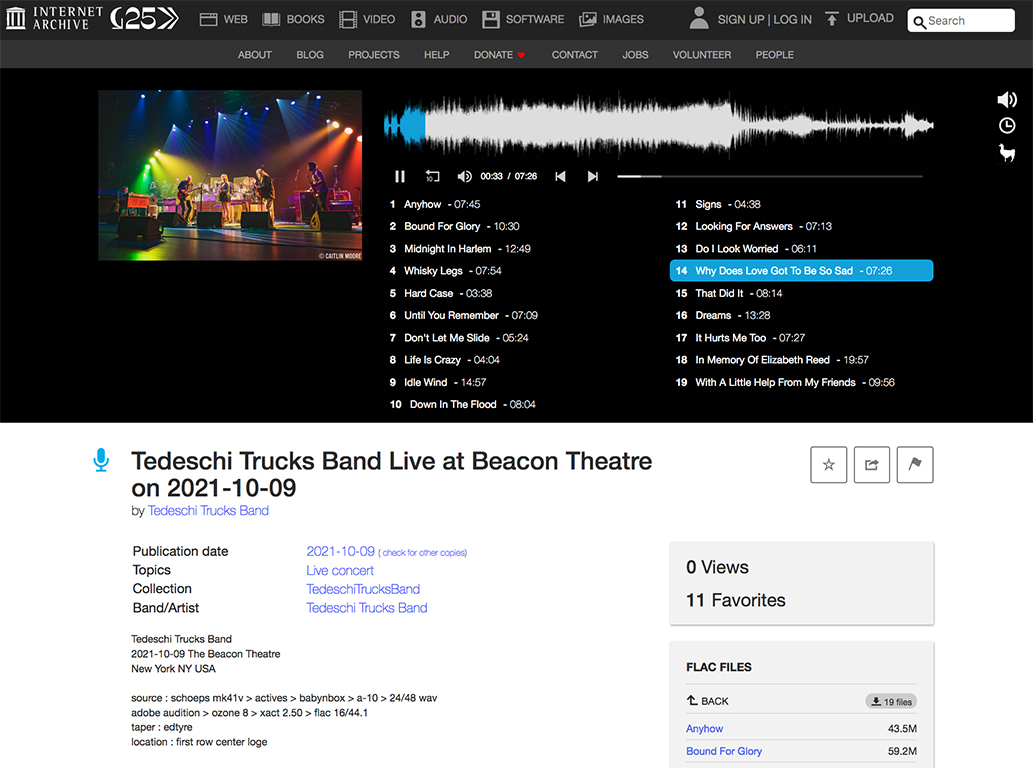Open the Web media section
The height and width of the screenshot is (768, 1033).
223,19
